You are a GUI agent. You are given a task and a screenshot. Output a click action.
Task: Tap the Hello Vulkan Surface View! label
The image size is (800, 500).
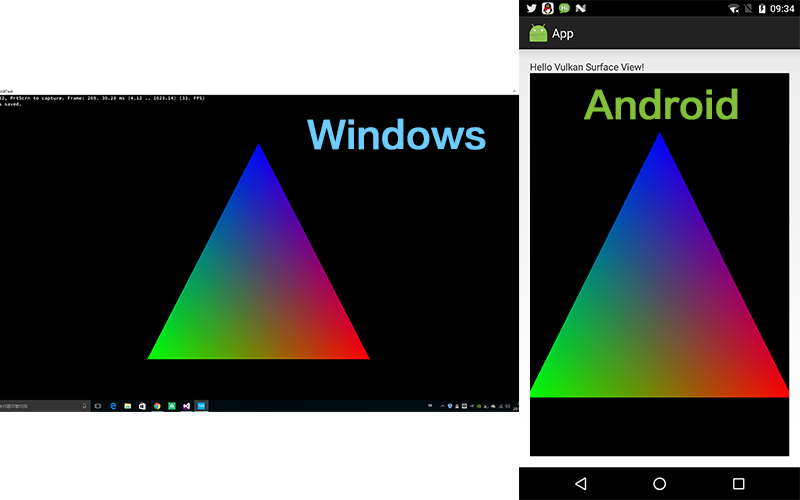[x=587, y=67]
